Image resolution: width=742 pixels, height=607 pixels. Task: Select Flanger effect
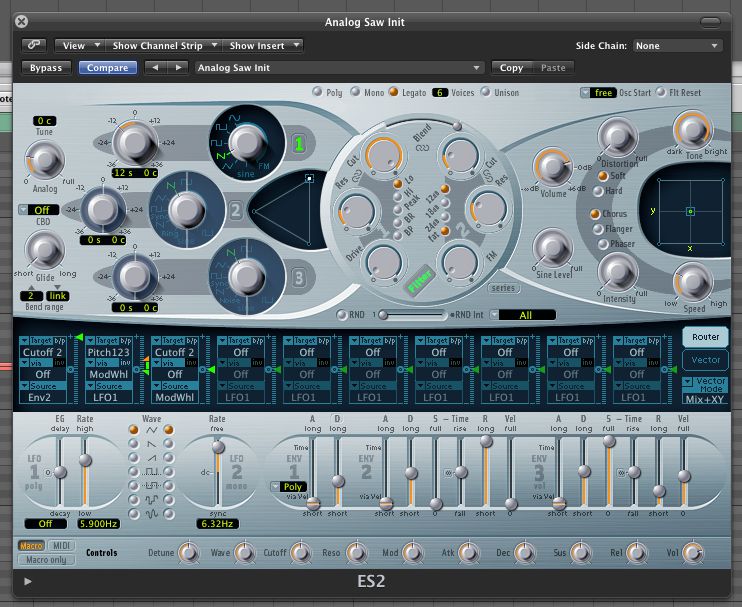pos(598,229)
